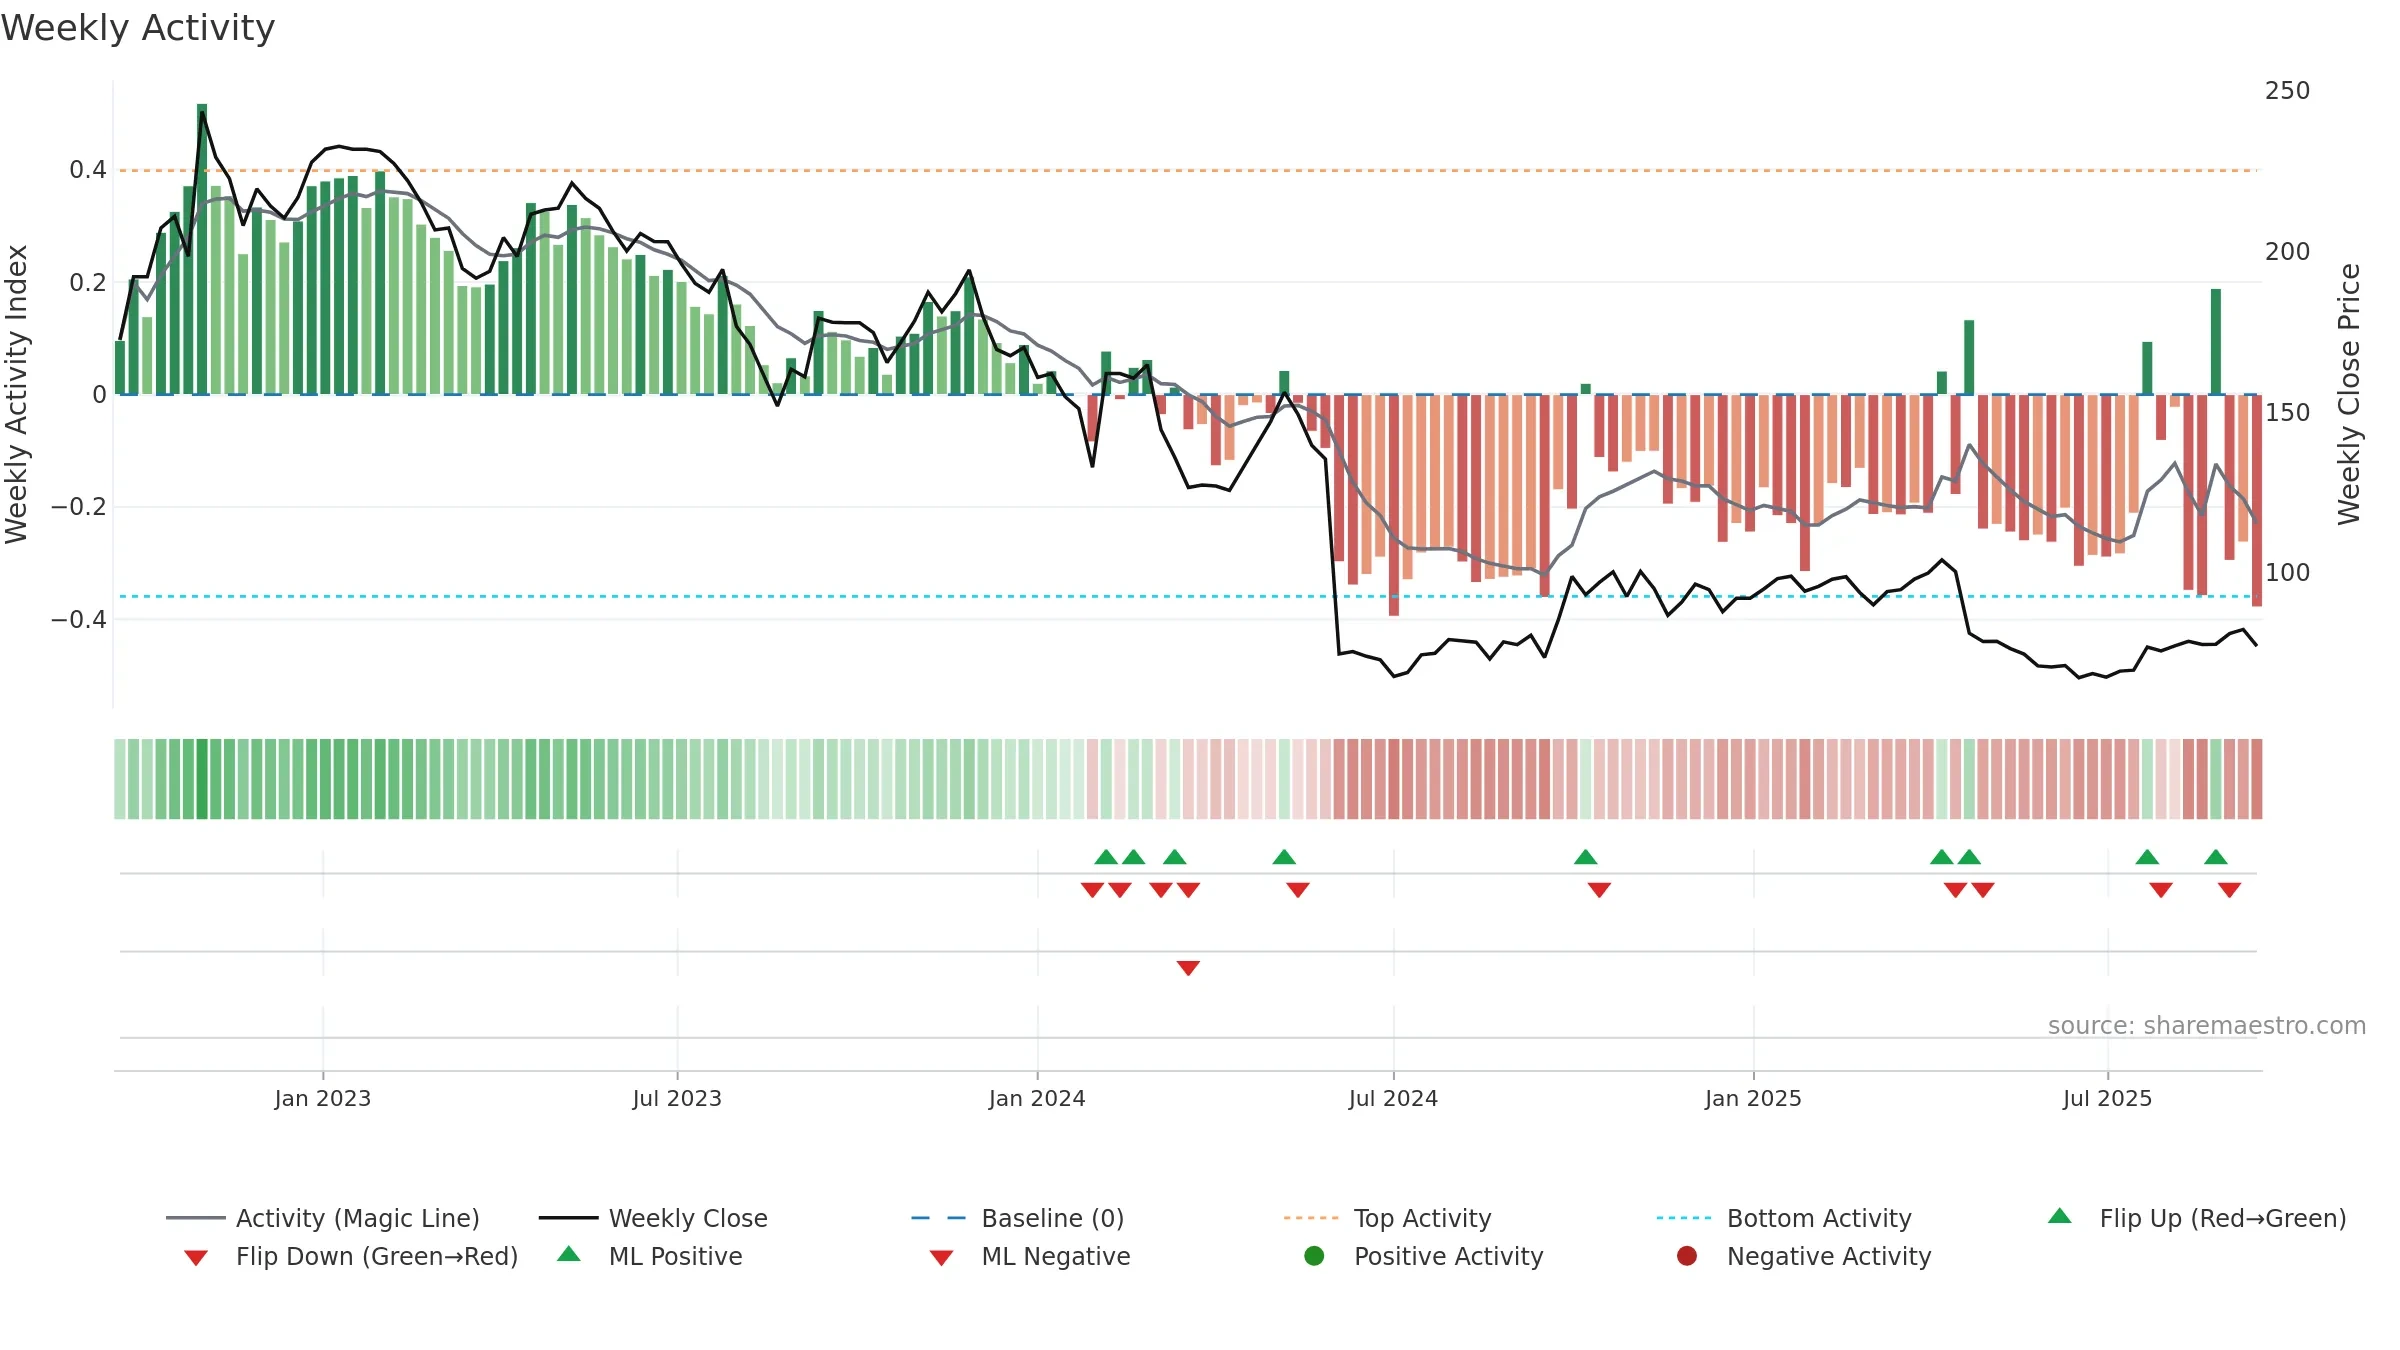Click the 200 tick on the price axis
The image size is (2400, 1350).
coord(2288,251)
